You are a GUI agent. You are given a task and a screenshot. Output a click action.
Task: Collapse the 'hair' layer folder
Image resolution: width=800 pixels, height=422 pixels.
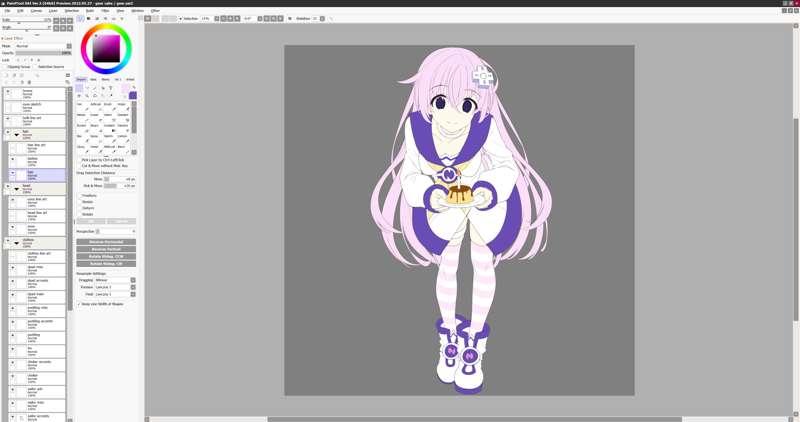tap(16, 135)
